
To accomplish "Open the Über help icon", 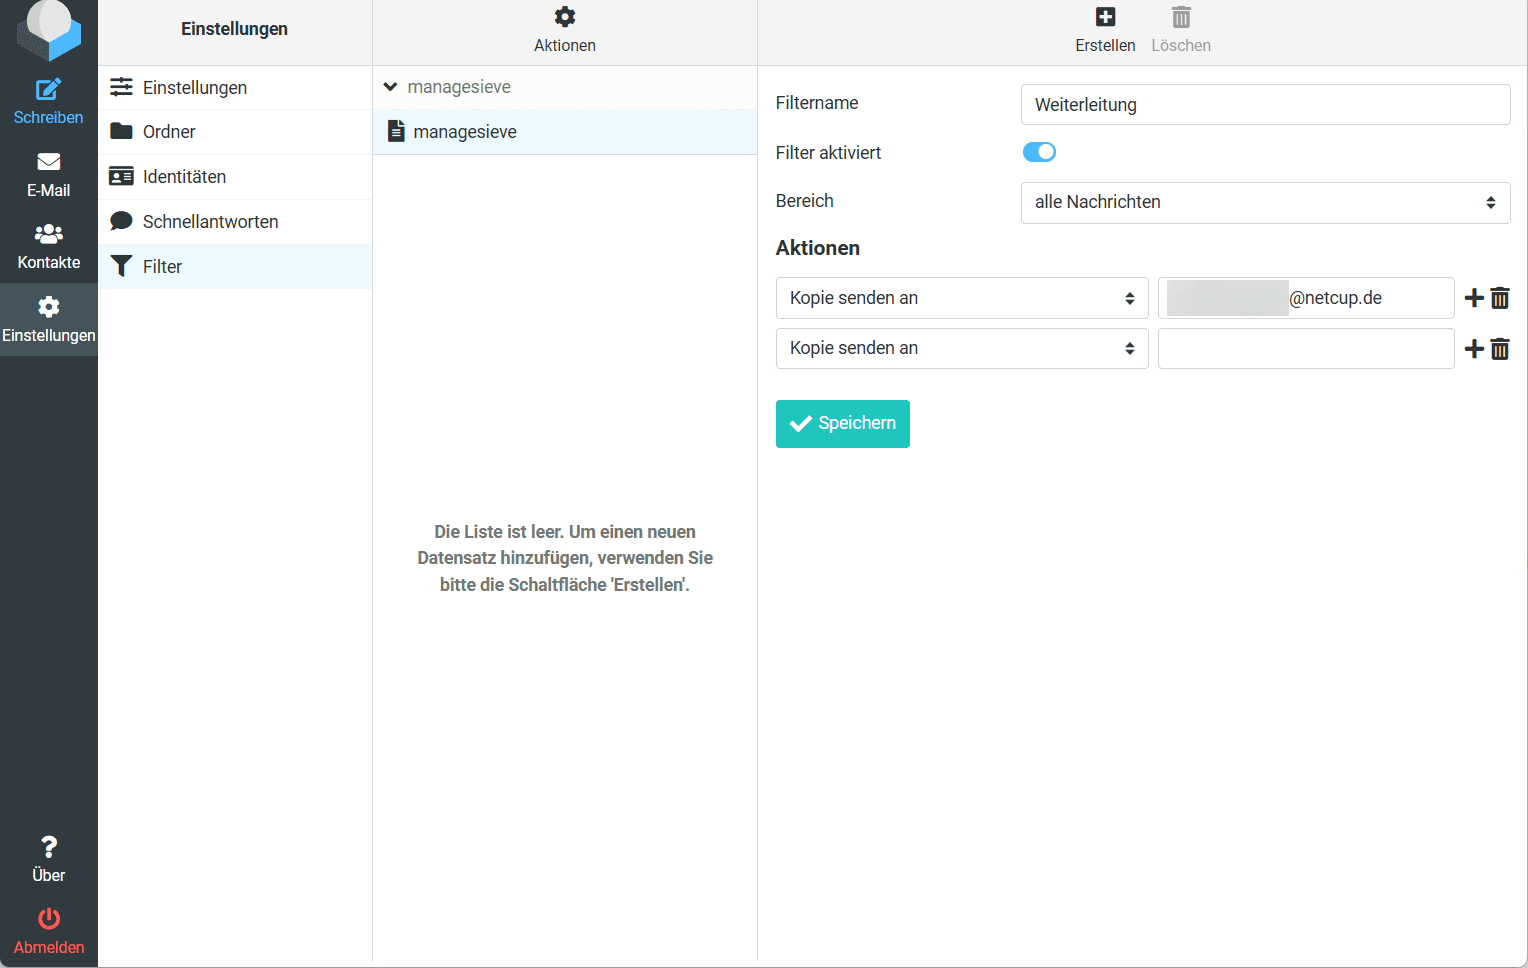I will click(x=48, y=848).
